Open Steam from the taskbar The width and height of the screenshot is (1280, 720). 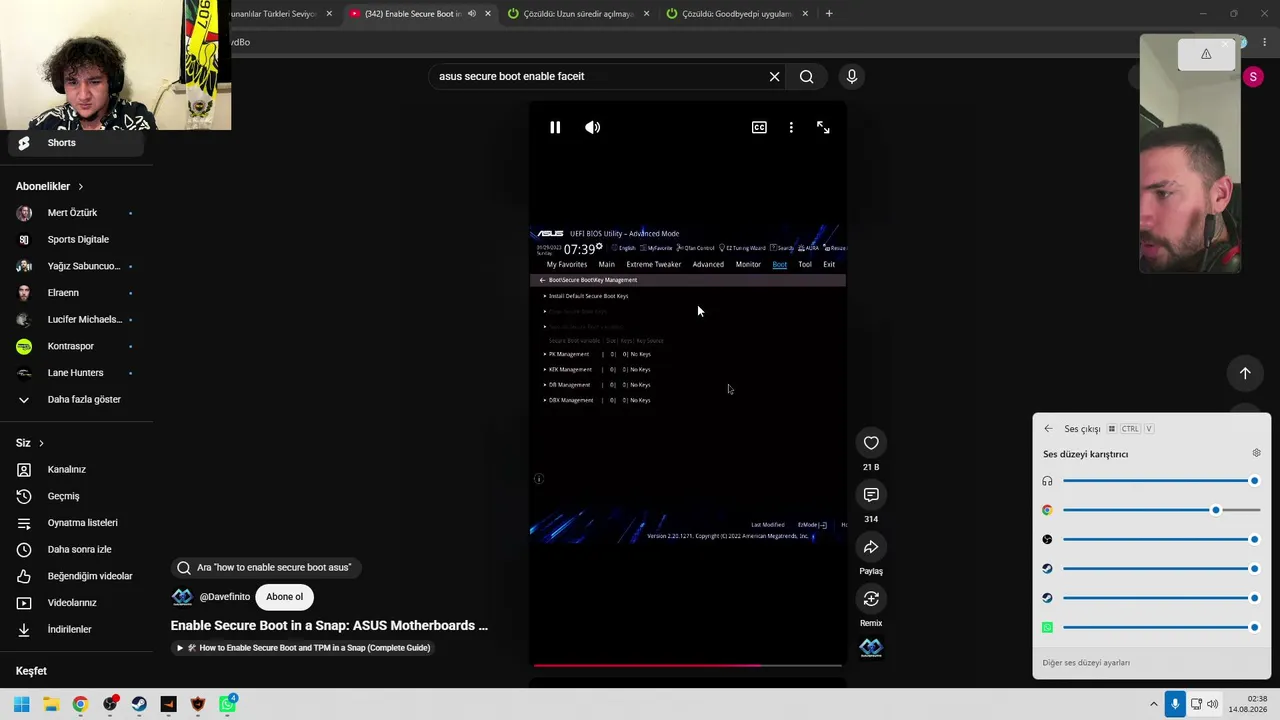tap(139, 704)
